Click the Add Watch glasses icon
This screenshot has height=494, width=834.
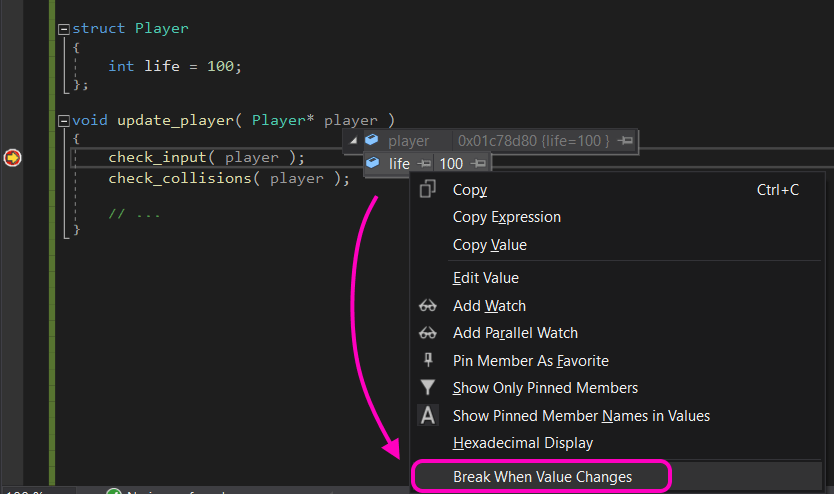pos(428,306)
